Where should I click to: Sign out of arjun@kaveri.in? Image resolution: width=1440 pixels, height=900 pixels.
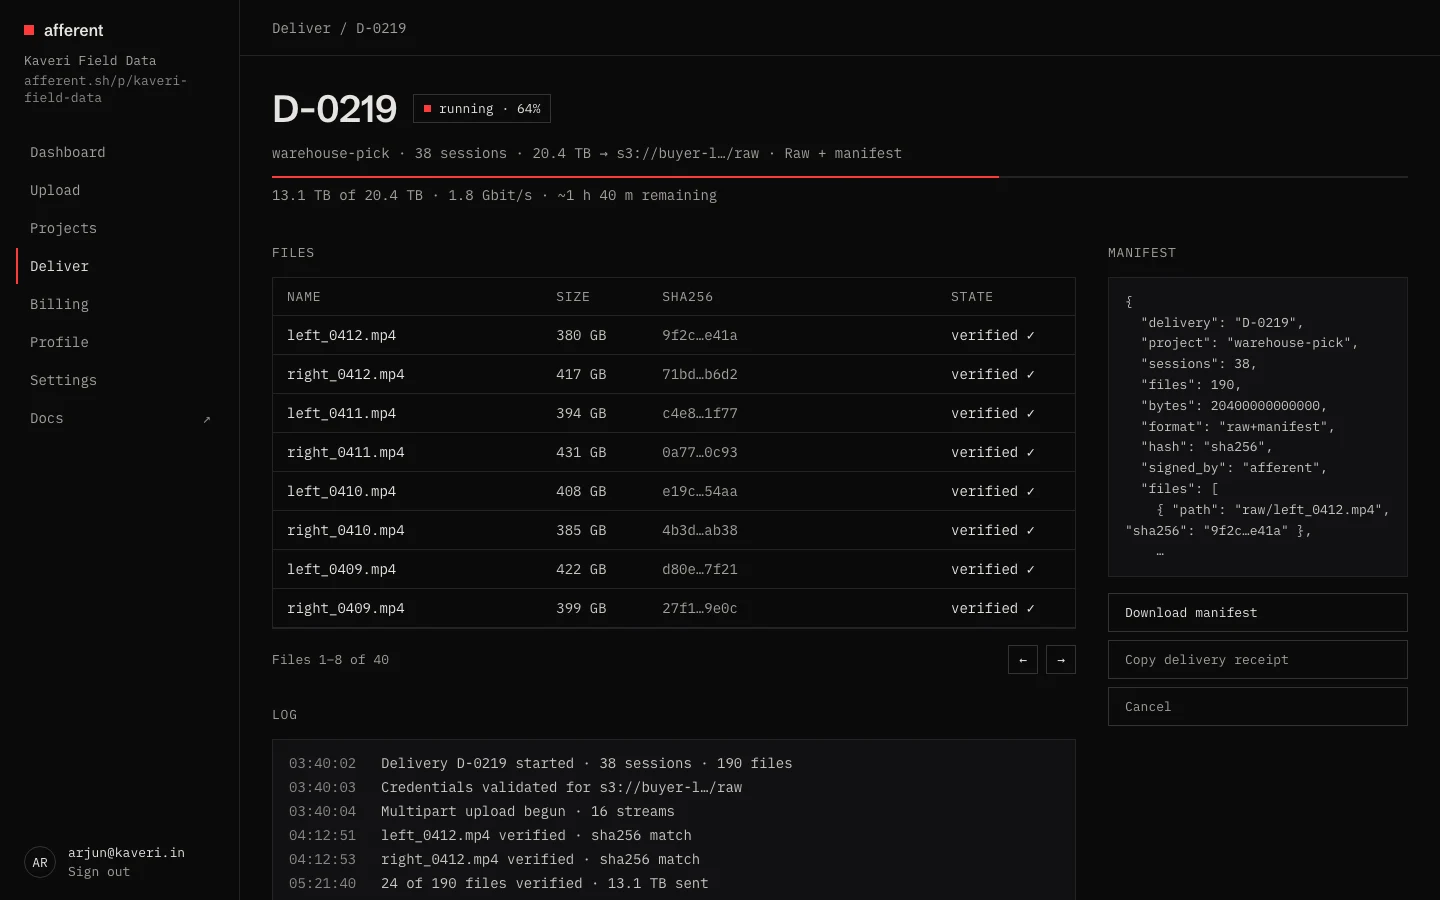coord(99,872)
